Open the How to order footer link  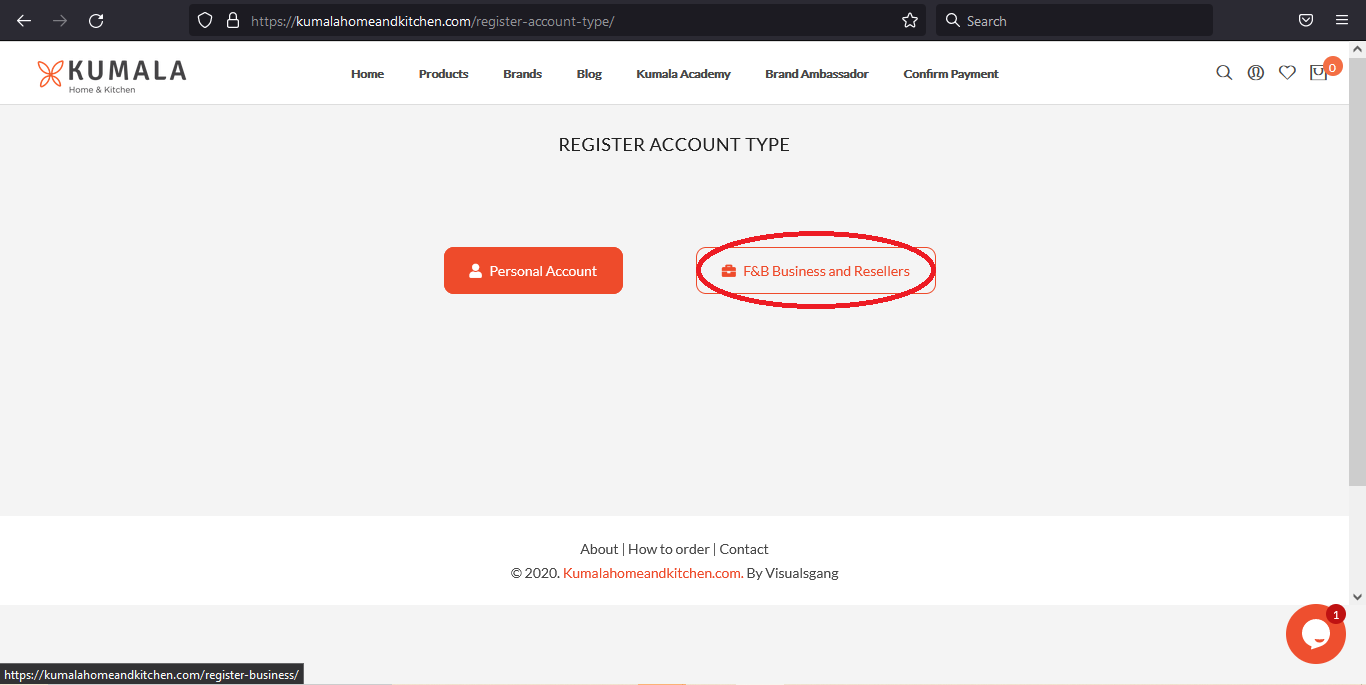(x=669, y=549)
